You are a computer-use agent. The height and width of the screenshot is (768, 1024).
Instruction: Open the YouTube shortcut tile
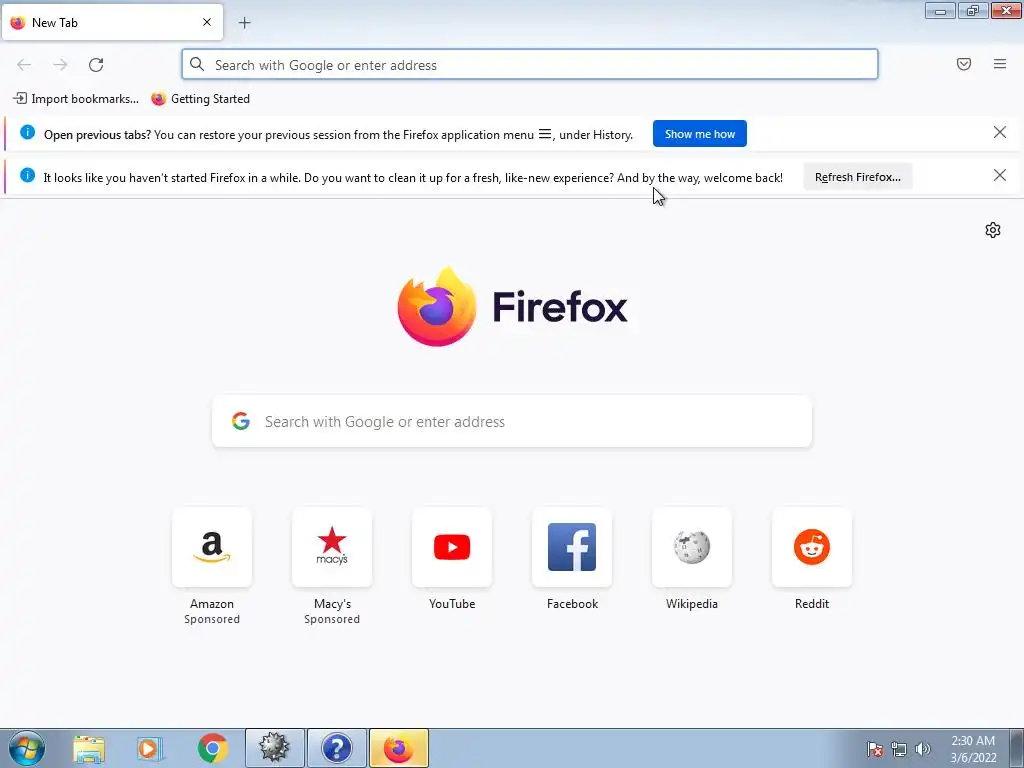click(x=452, y=547)
